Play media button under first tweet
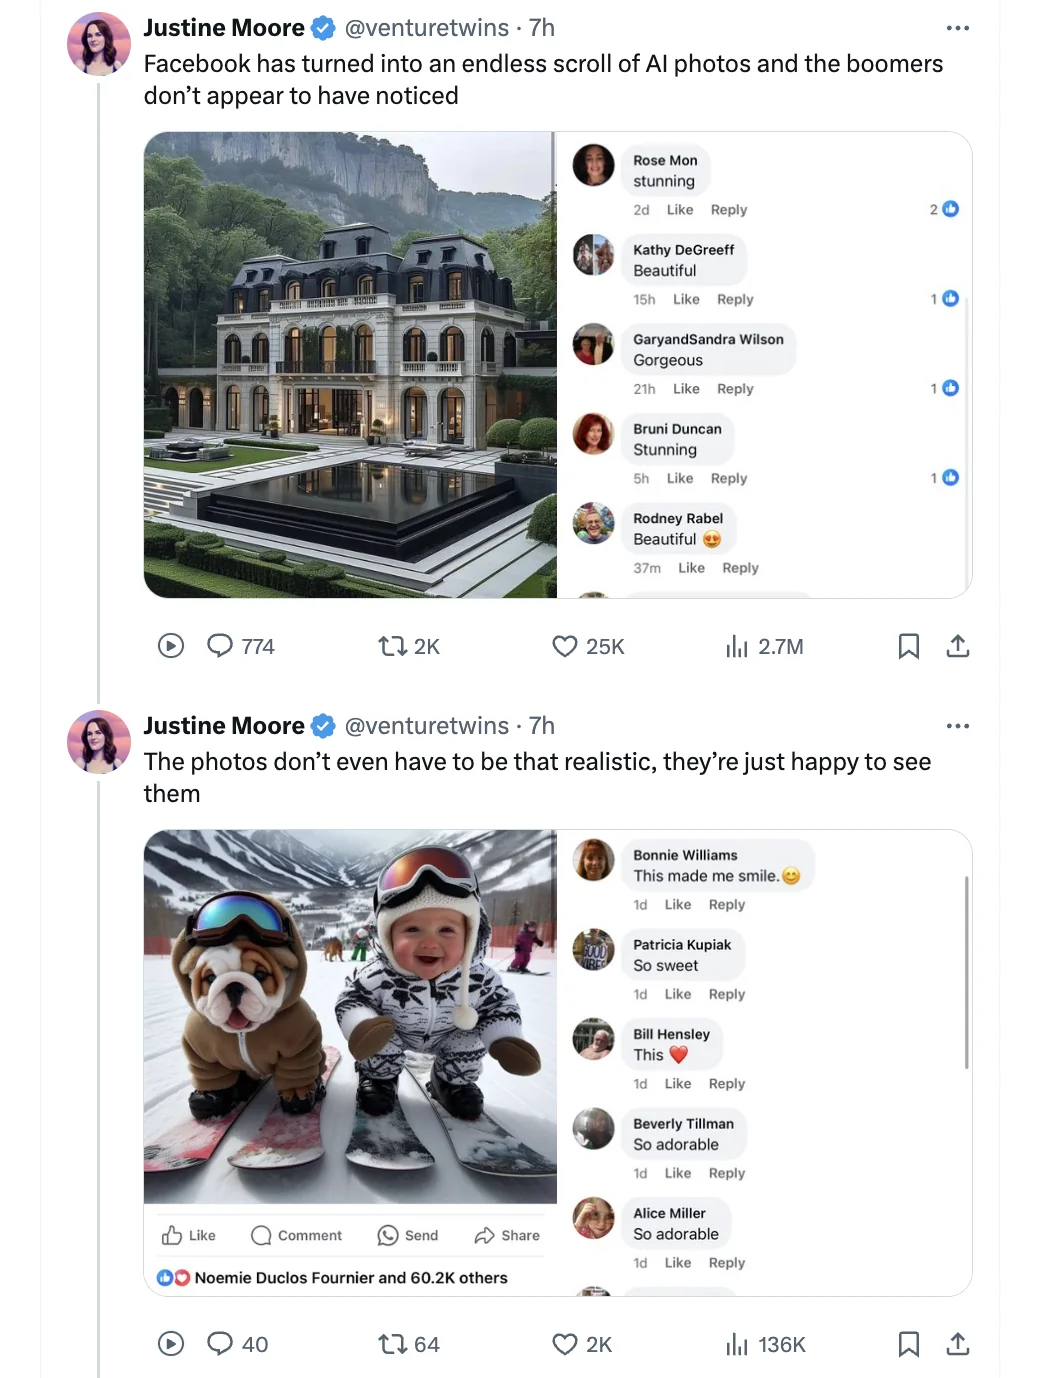Screen dimensions: 1040x1378 (x=171, y=646)
